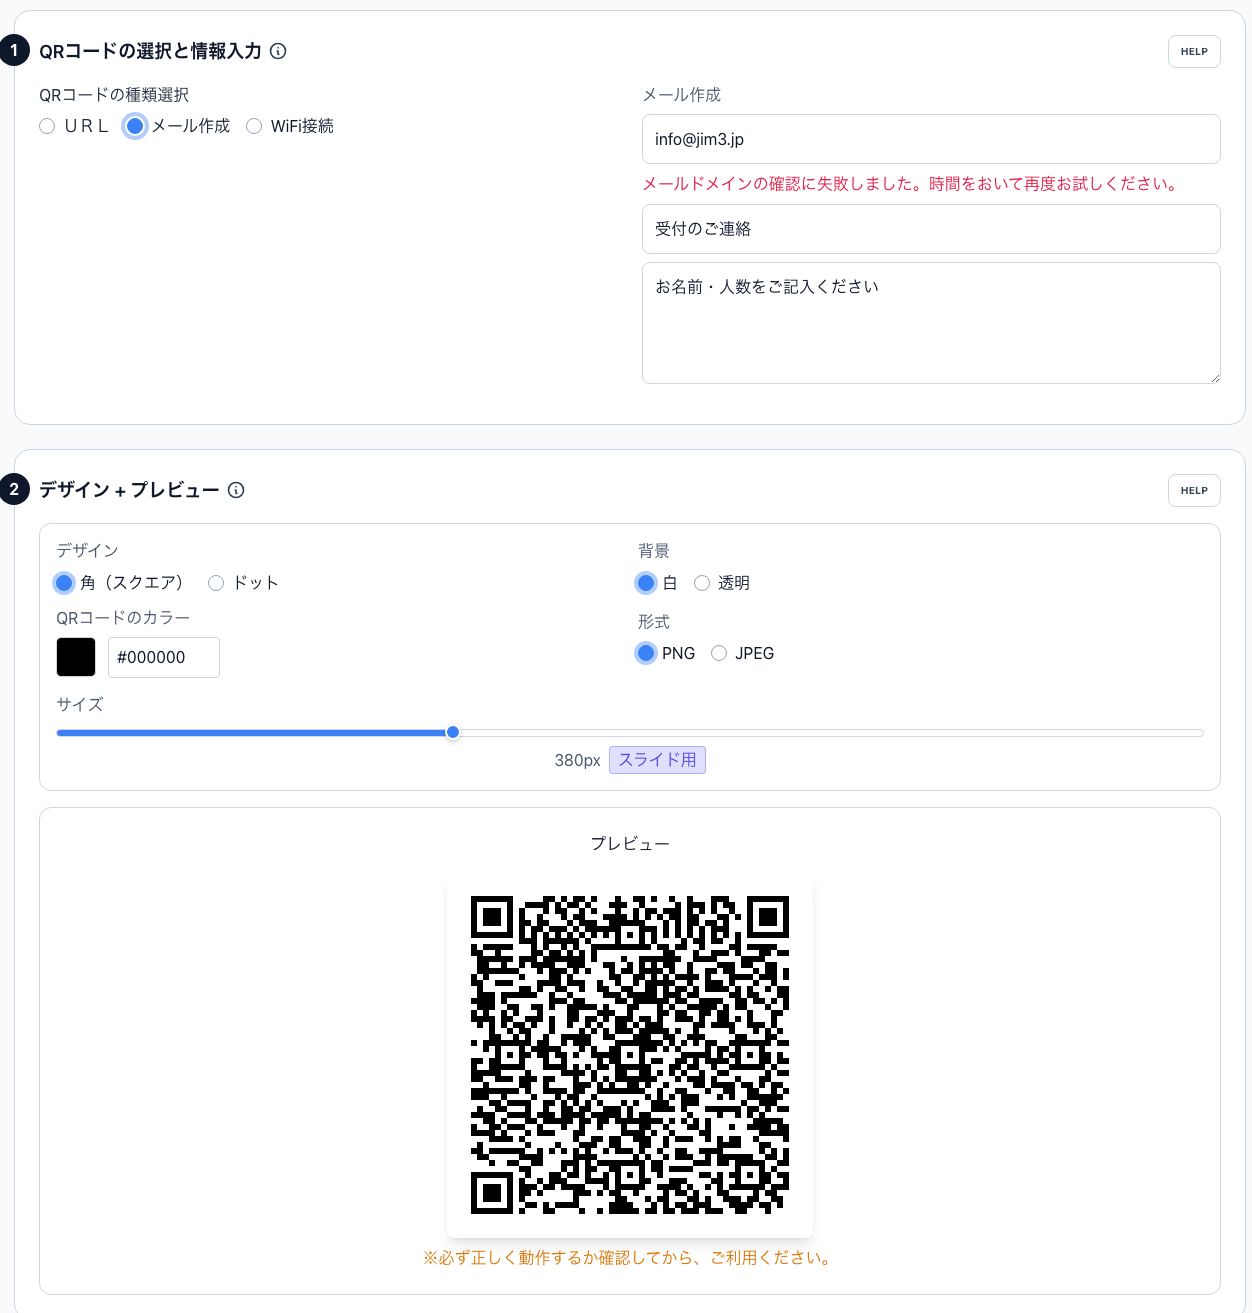Click the size slider handle
The height and width of the screenshot is (1313, 1252).
pos(453,733)
